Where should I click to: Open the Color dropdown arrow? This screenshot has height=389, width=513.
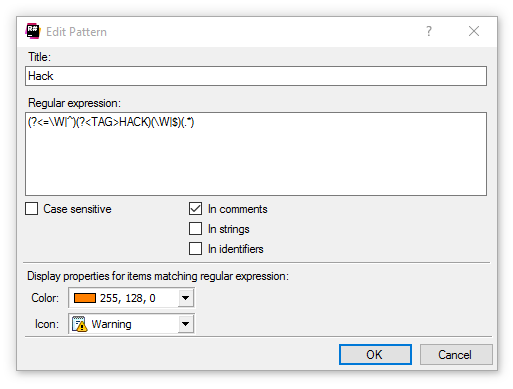186,298
